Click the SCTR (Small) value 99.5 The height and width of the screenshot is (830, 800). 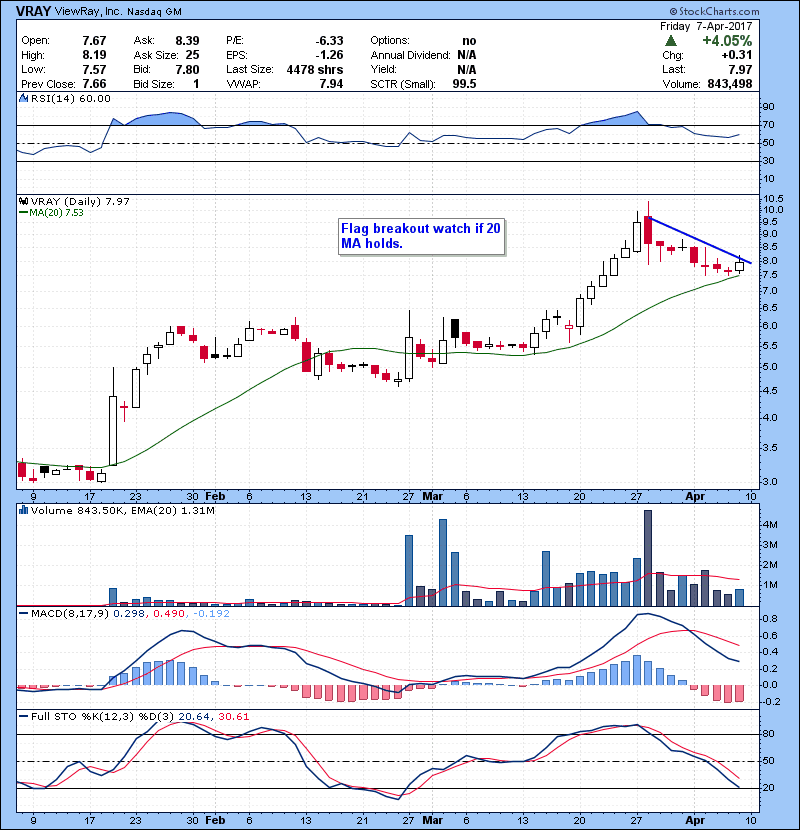(464, 84)
